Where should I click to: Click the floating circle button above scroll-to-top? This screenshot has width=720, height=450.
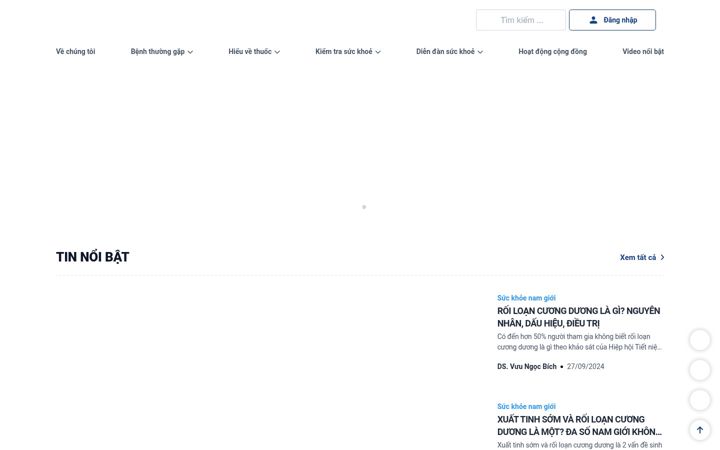click(x=700, y=400)
